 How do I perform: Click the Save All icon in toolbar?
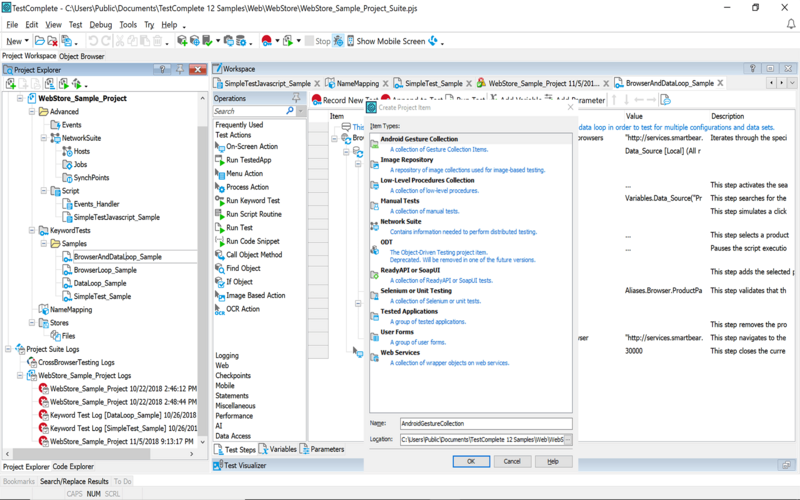pos(66,41)
